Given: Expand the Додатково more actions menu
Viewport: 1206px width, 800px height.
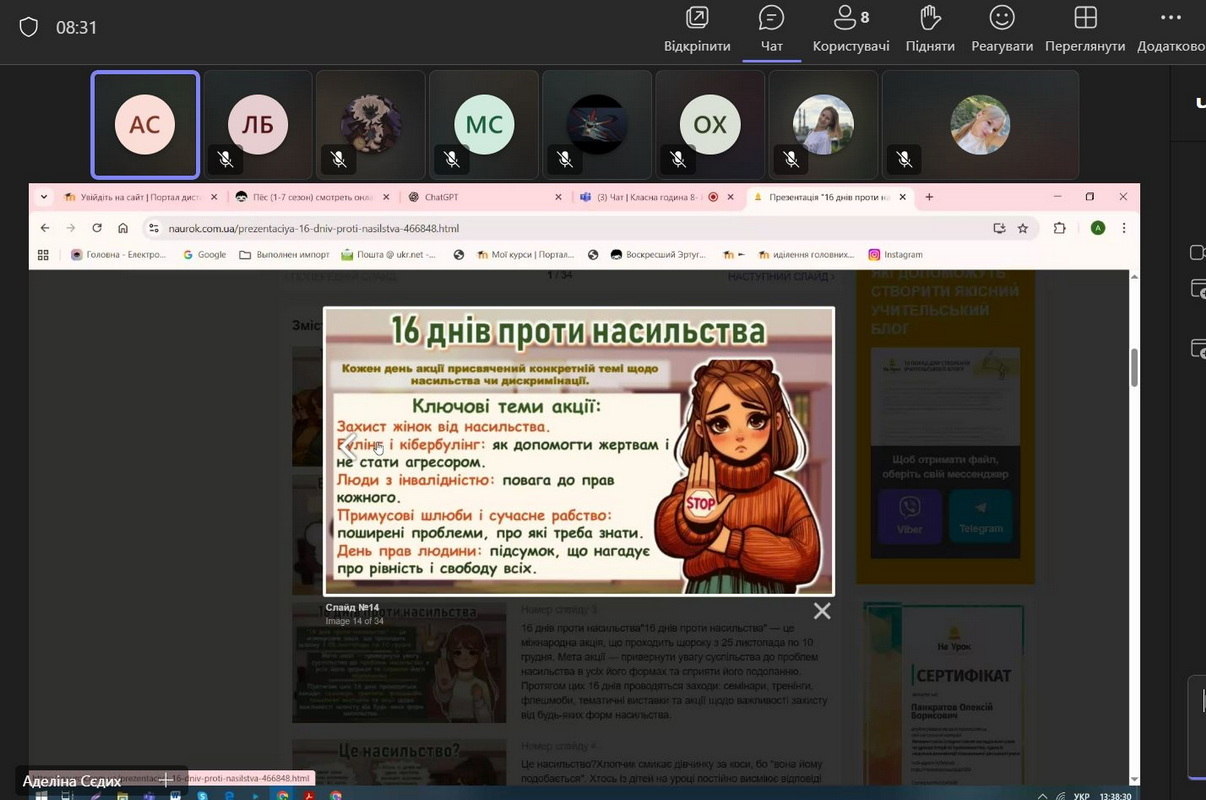Looking at the screenshot, I should (x=1171, y=29).
